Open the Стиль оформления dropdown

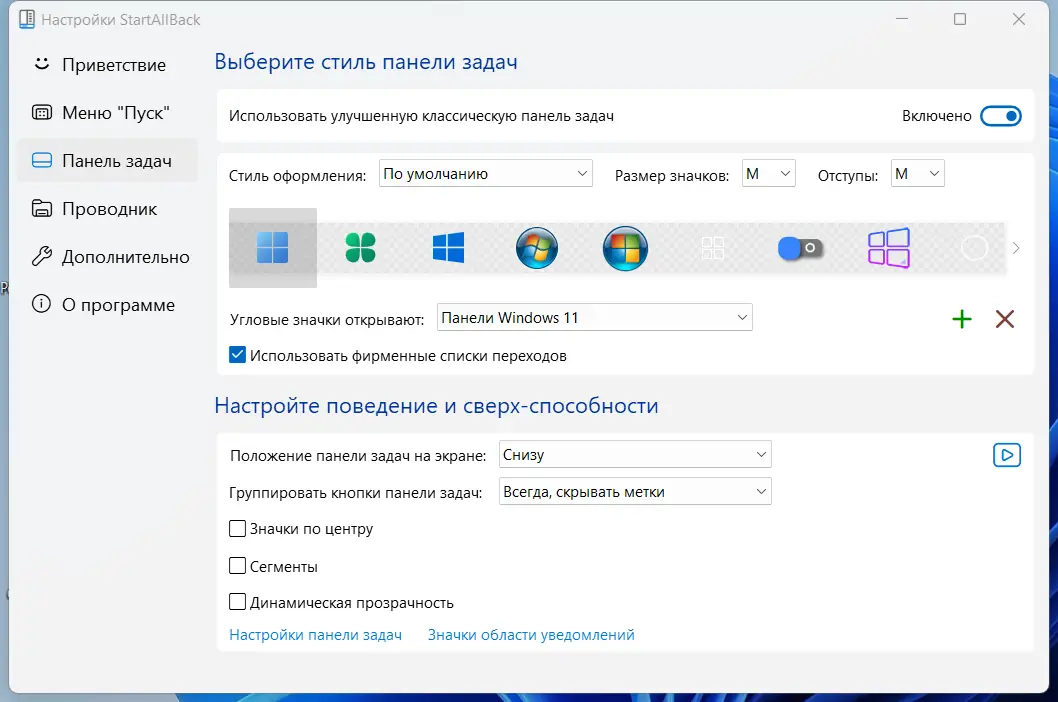(484, 173)
